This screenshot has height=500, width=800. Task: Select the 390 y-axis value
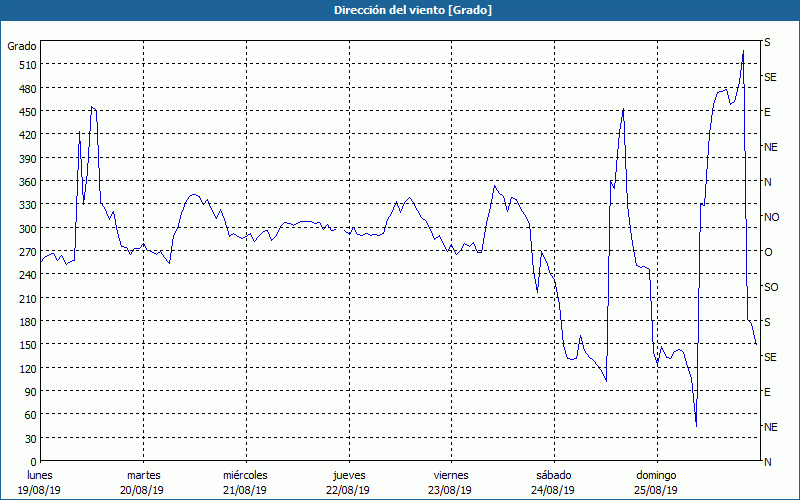[28, 159]
